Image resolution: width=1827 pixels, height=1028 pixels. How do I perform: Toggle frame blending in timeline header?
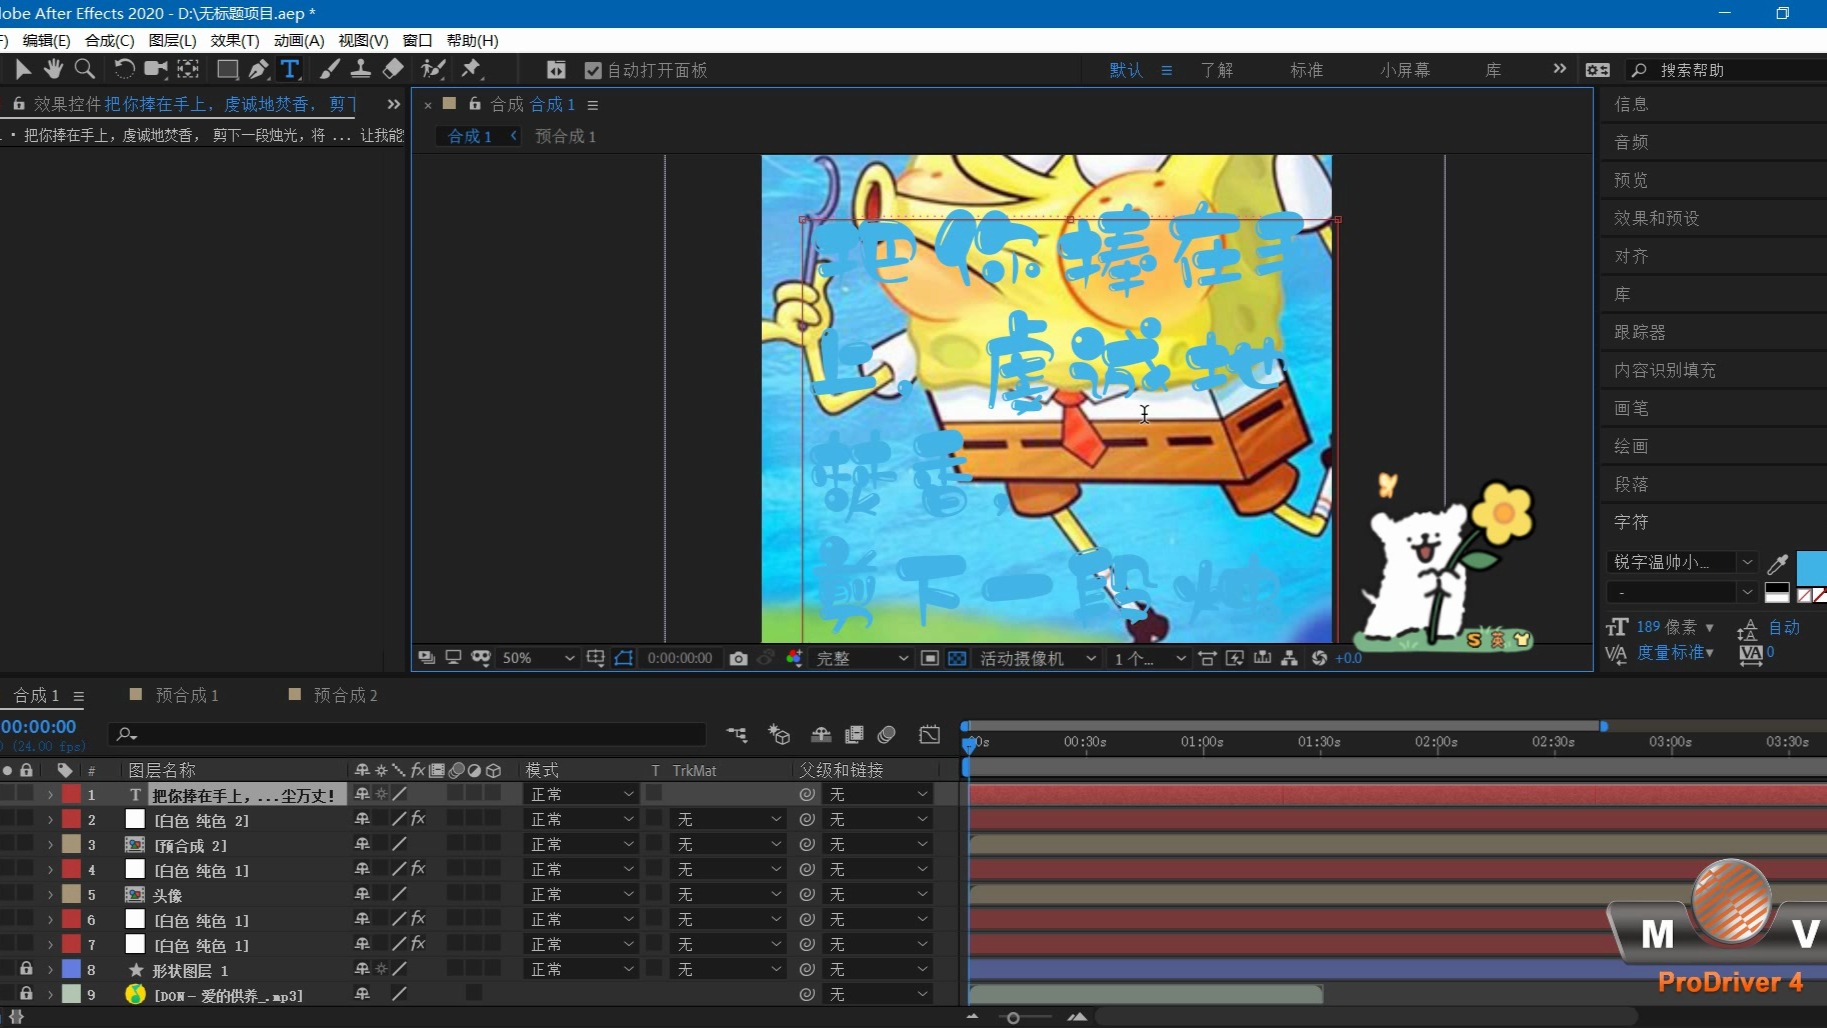click(854, 735)
